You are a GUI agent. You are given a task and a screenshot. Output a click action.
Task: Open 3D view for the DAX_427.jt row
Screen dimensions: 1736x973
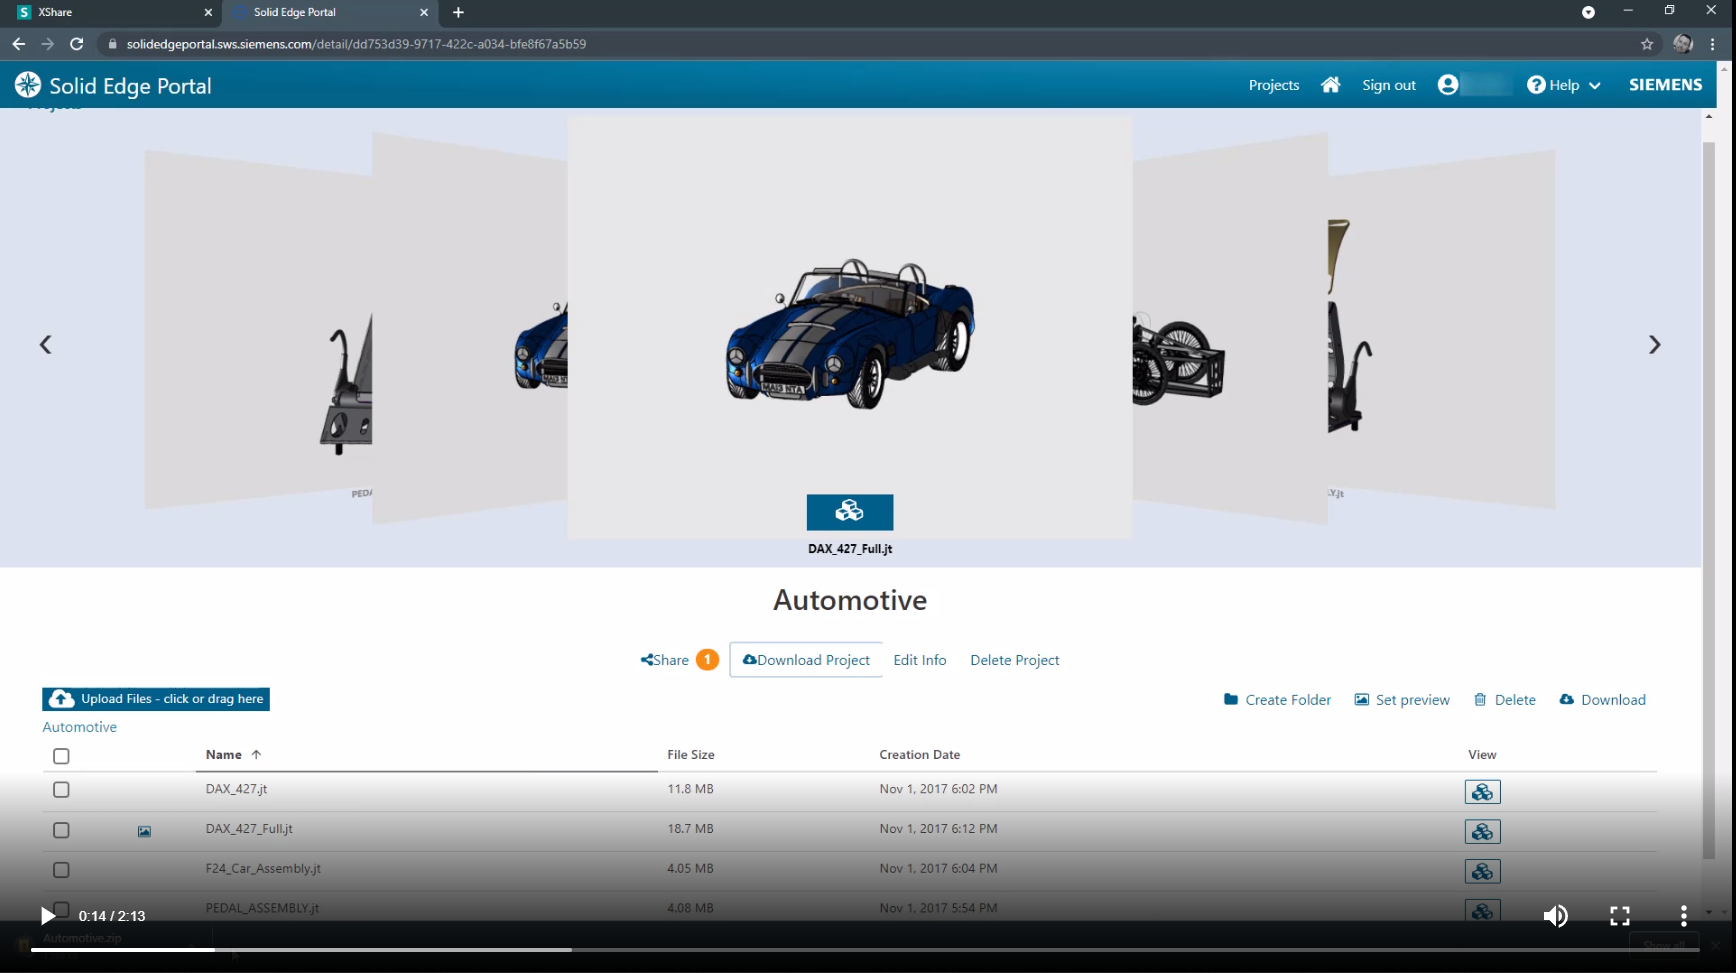coord(1482,791)
